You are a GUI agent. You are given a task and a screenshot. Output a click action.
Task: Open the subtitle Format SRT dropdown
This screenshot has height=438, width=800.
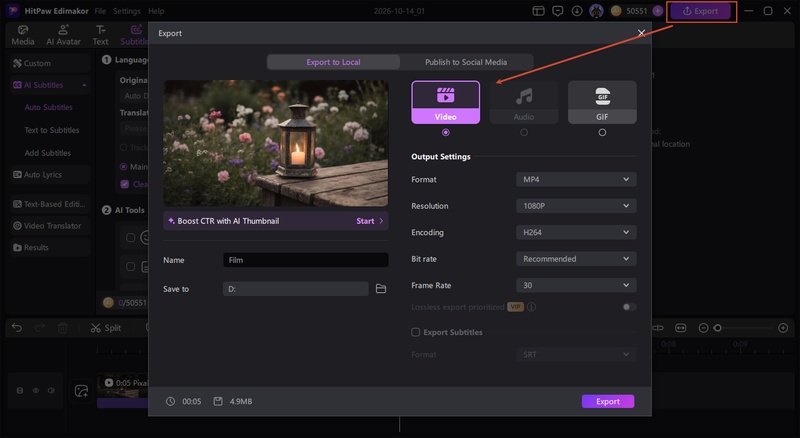pos(576,354)
